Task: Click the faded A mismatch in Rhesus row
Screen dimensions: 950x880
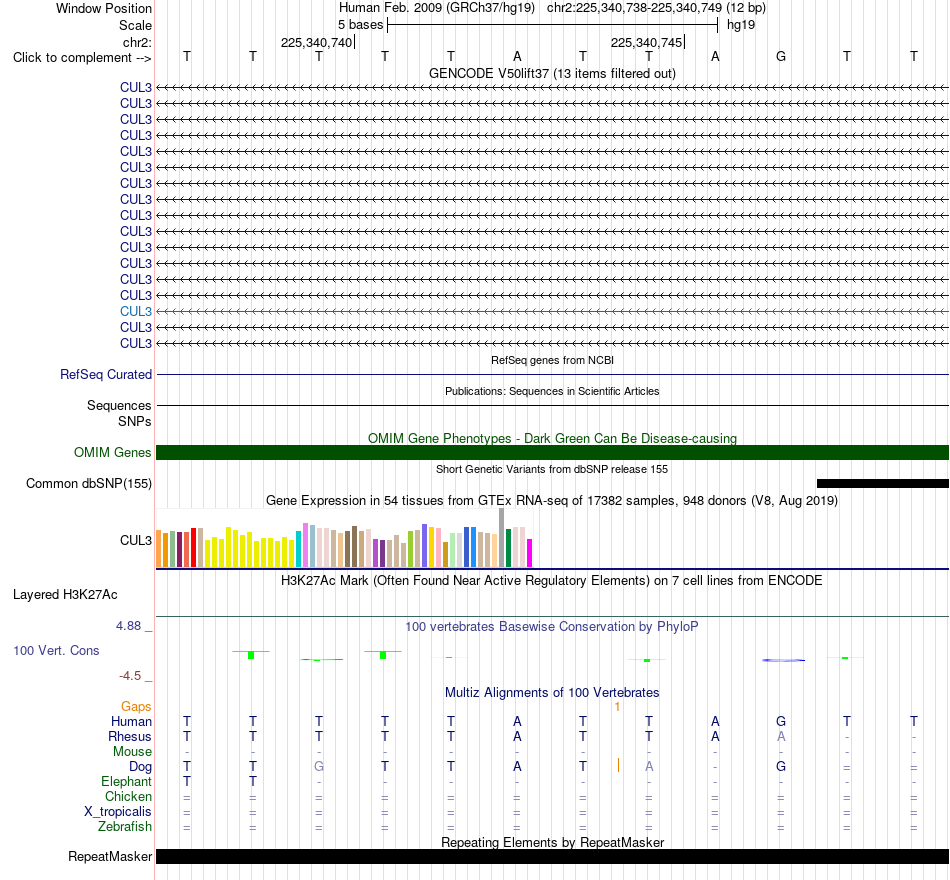Action: coord(781,737)
